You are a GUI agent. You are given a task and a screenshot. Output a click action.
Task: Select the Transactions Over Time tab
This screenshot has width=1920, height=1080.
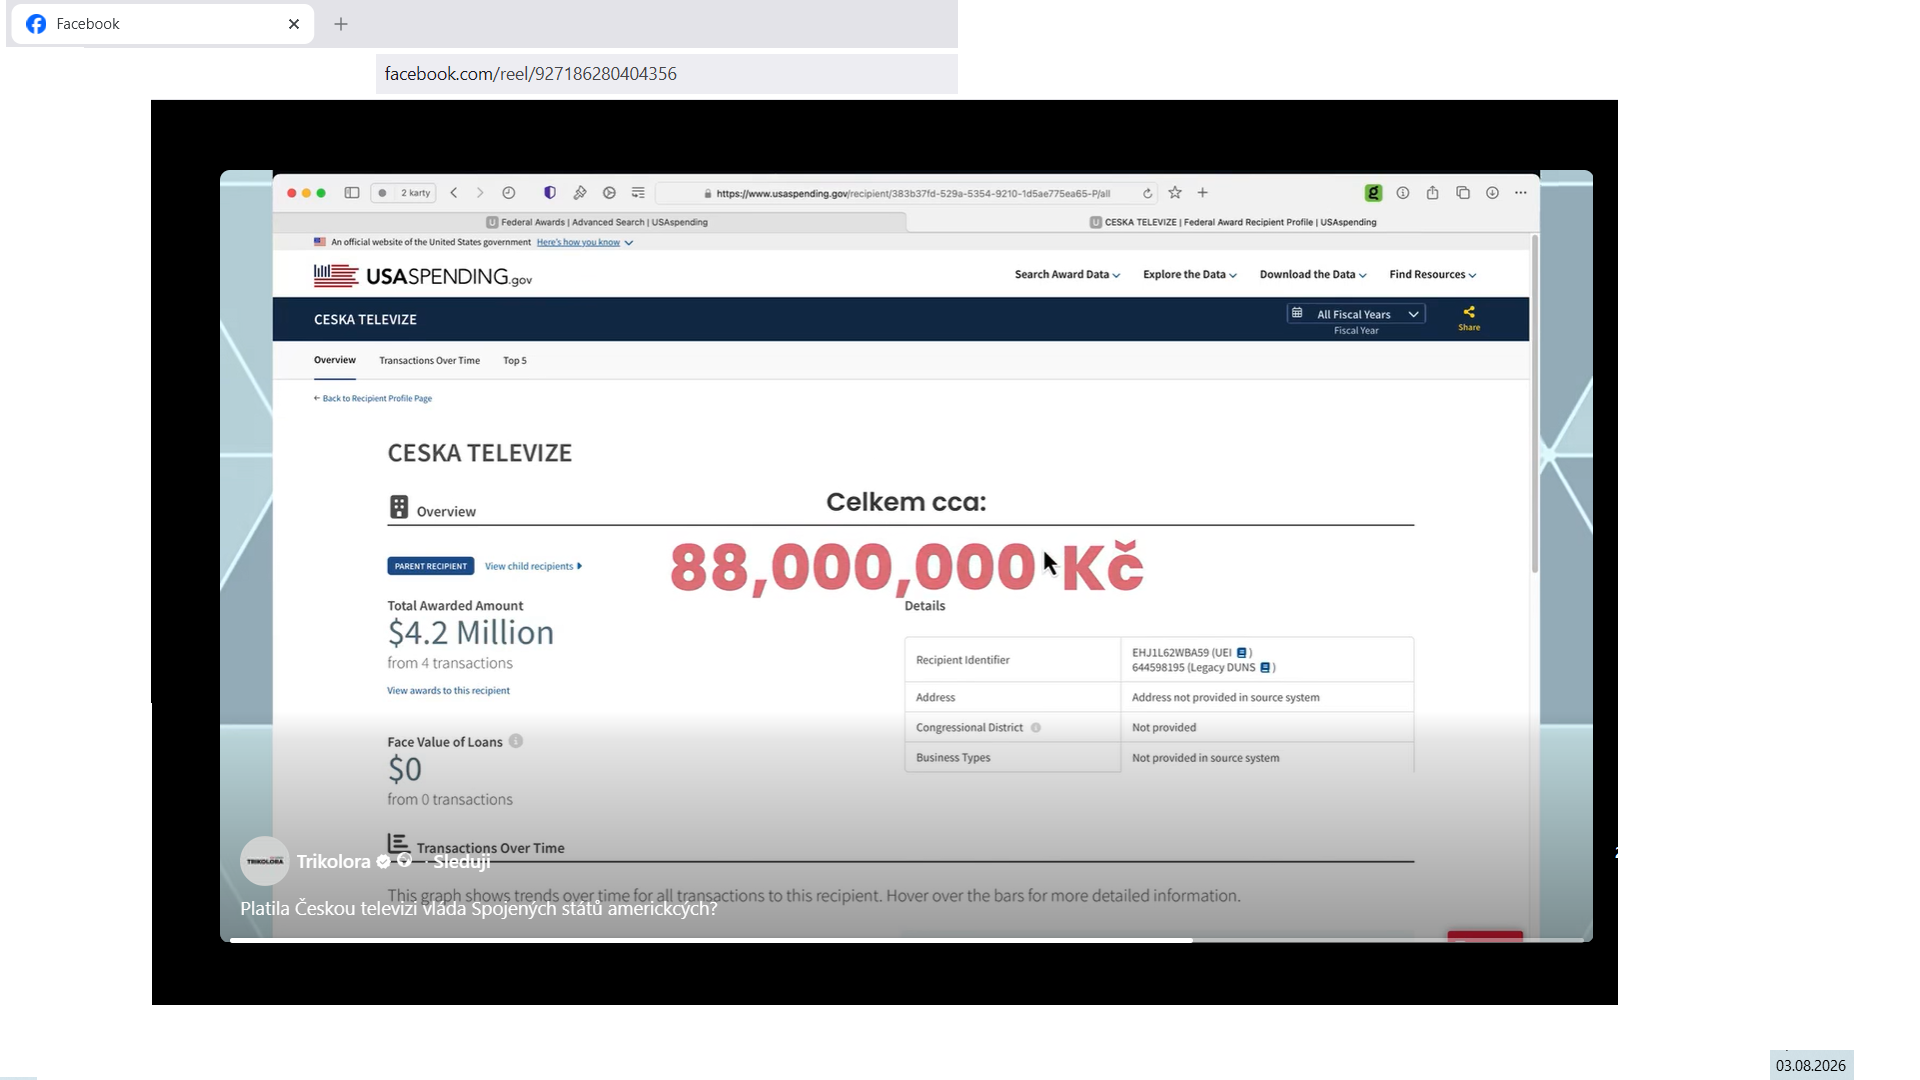tap(429, 361)
